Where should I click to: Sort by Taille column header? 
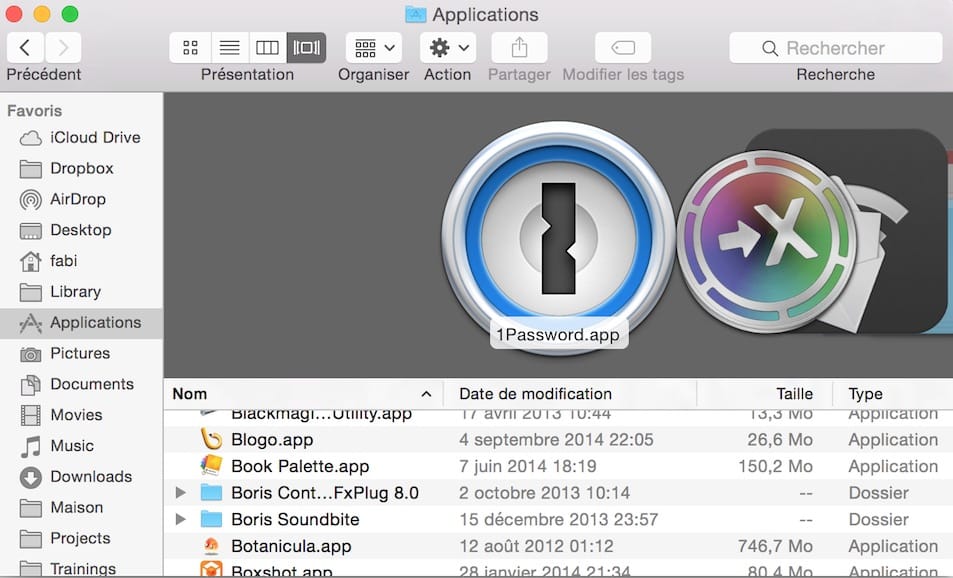coord(764,394)
